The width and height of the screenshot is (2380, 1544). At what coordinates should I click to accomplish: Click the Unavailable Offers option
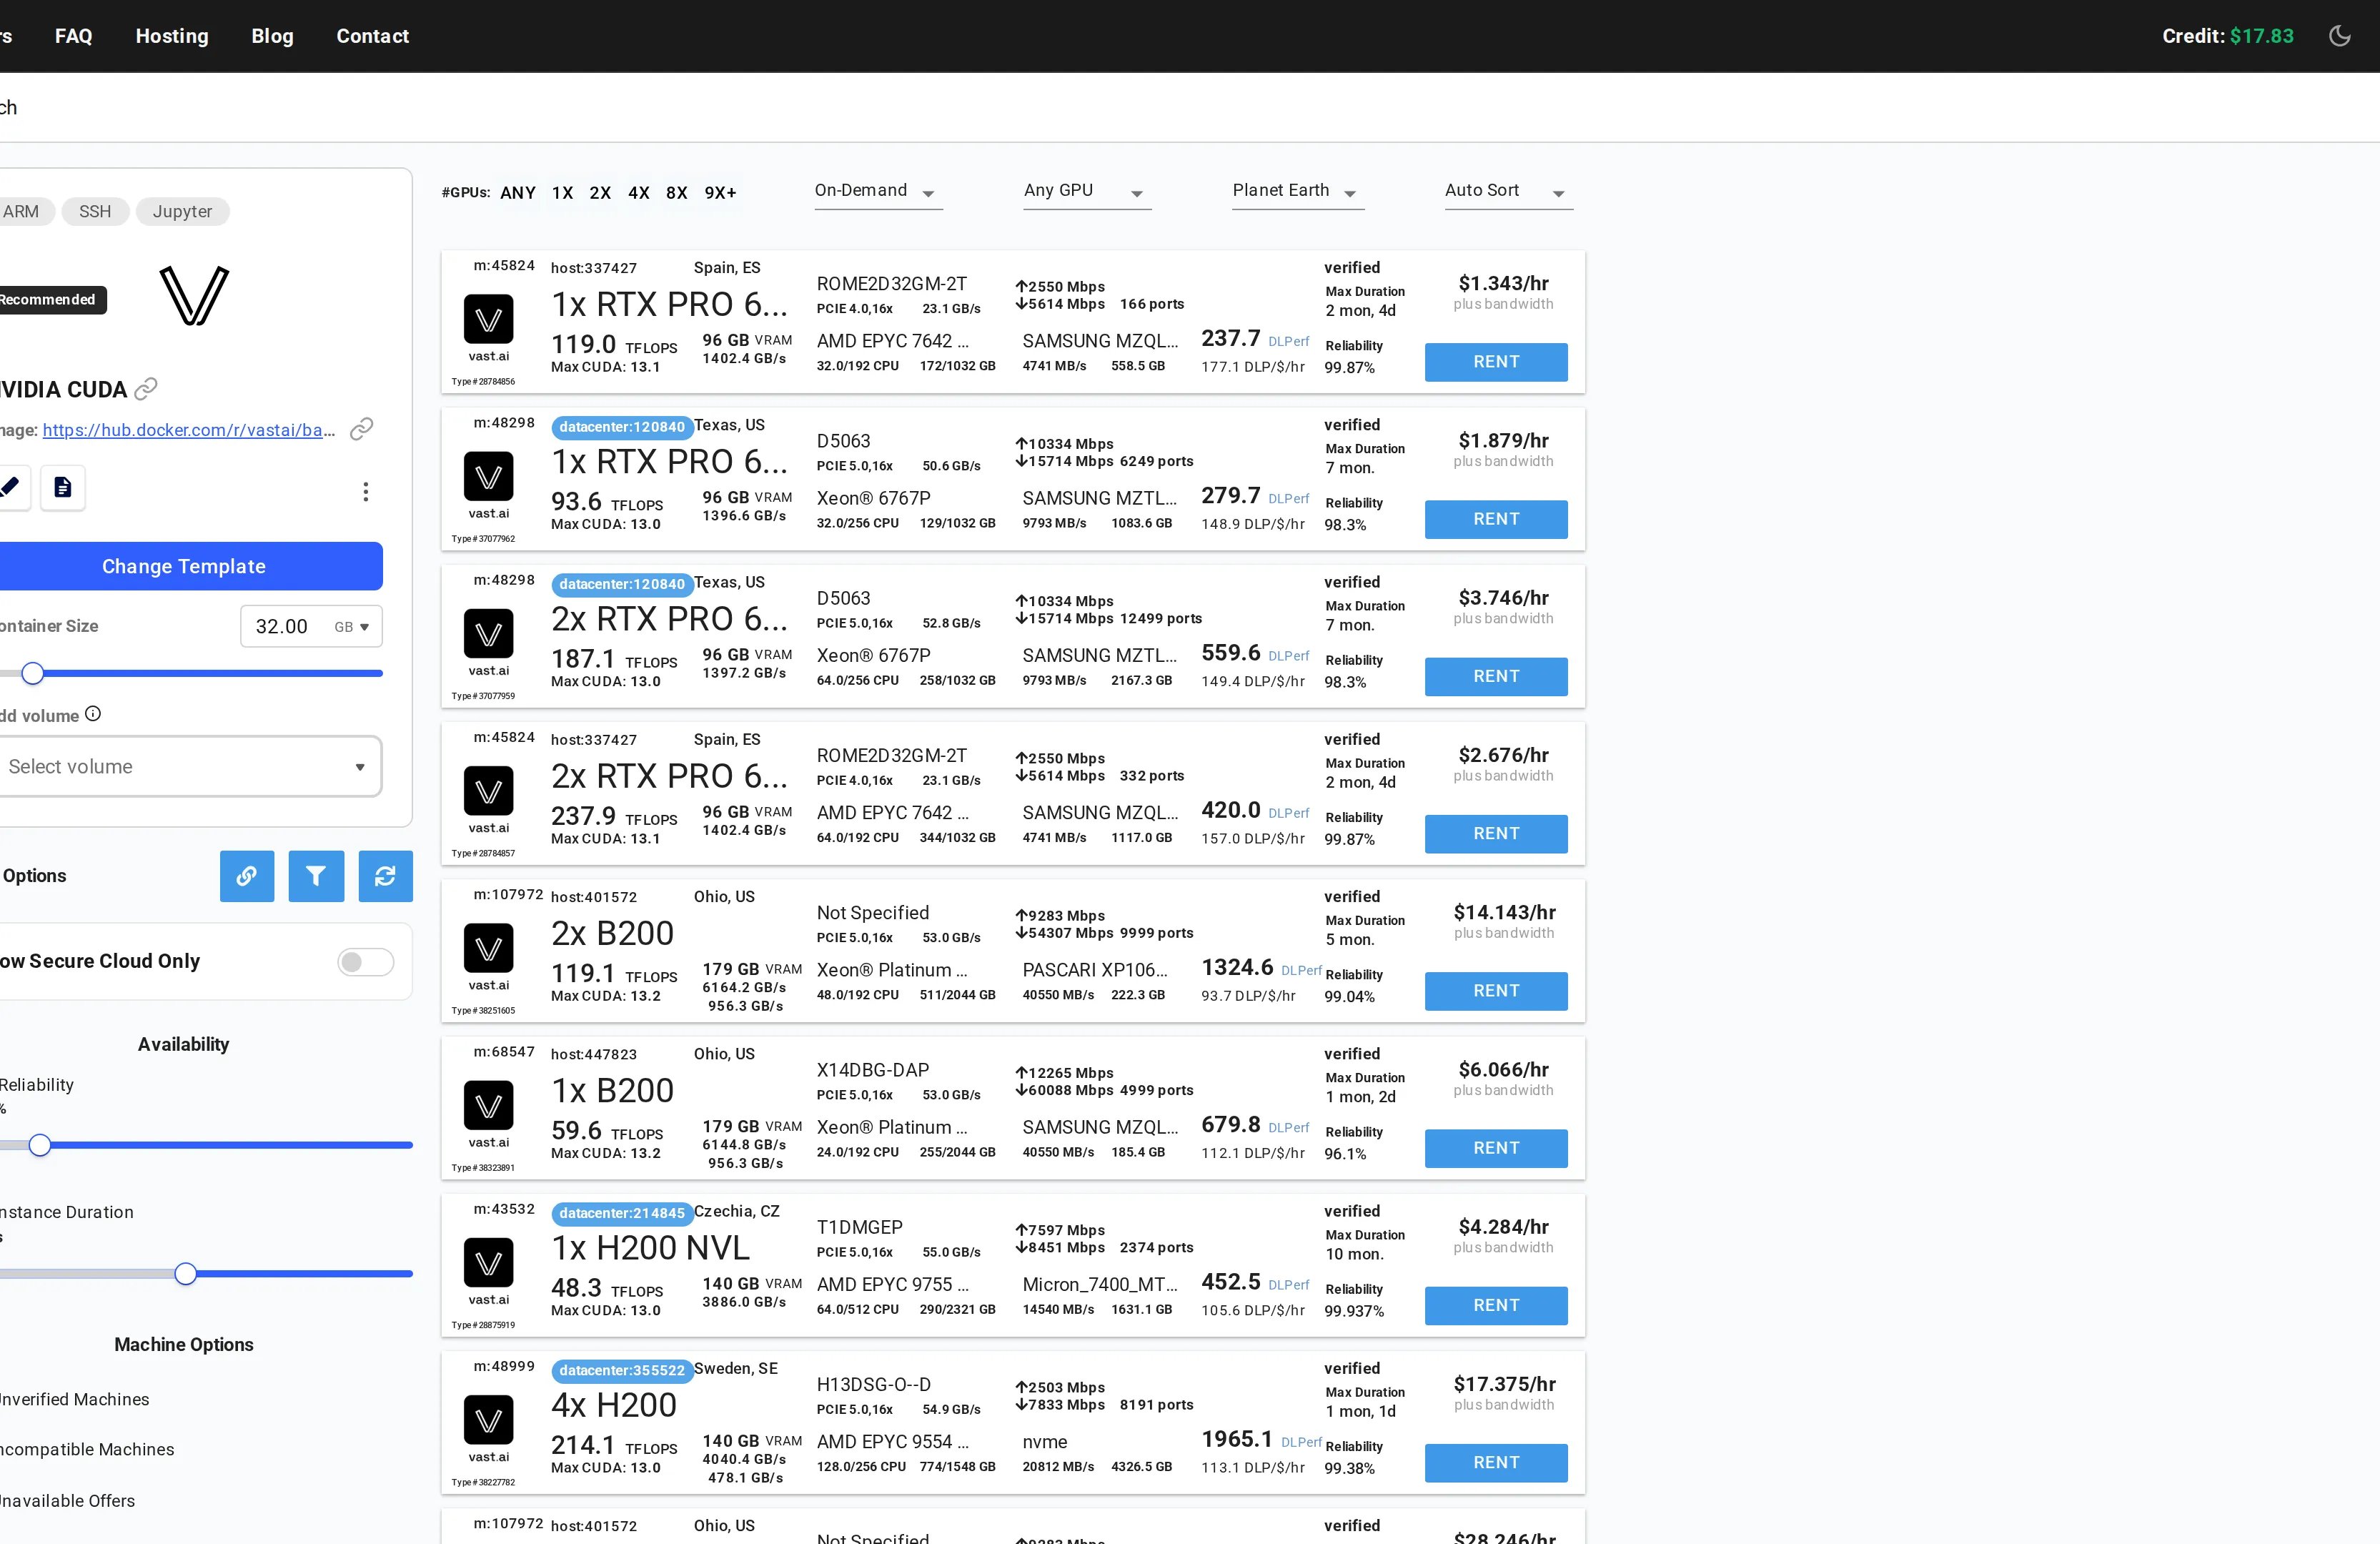point(67,1501)
